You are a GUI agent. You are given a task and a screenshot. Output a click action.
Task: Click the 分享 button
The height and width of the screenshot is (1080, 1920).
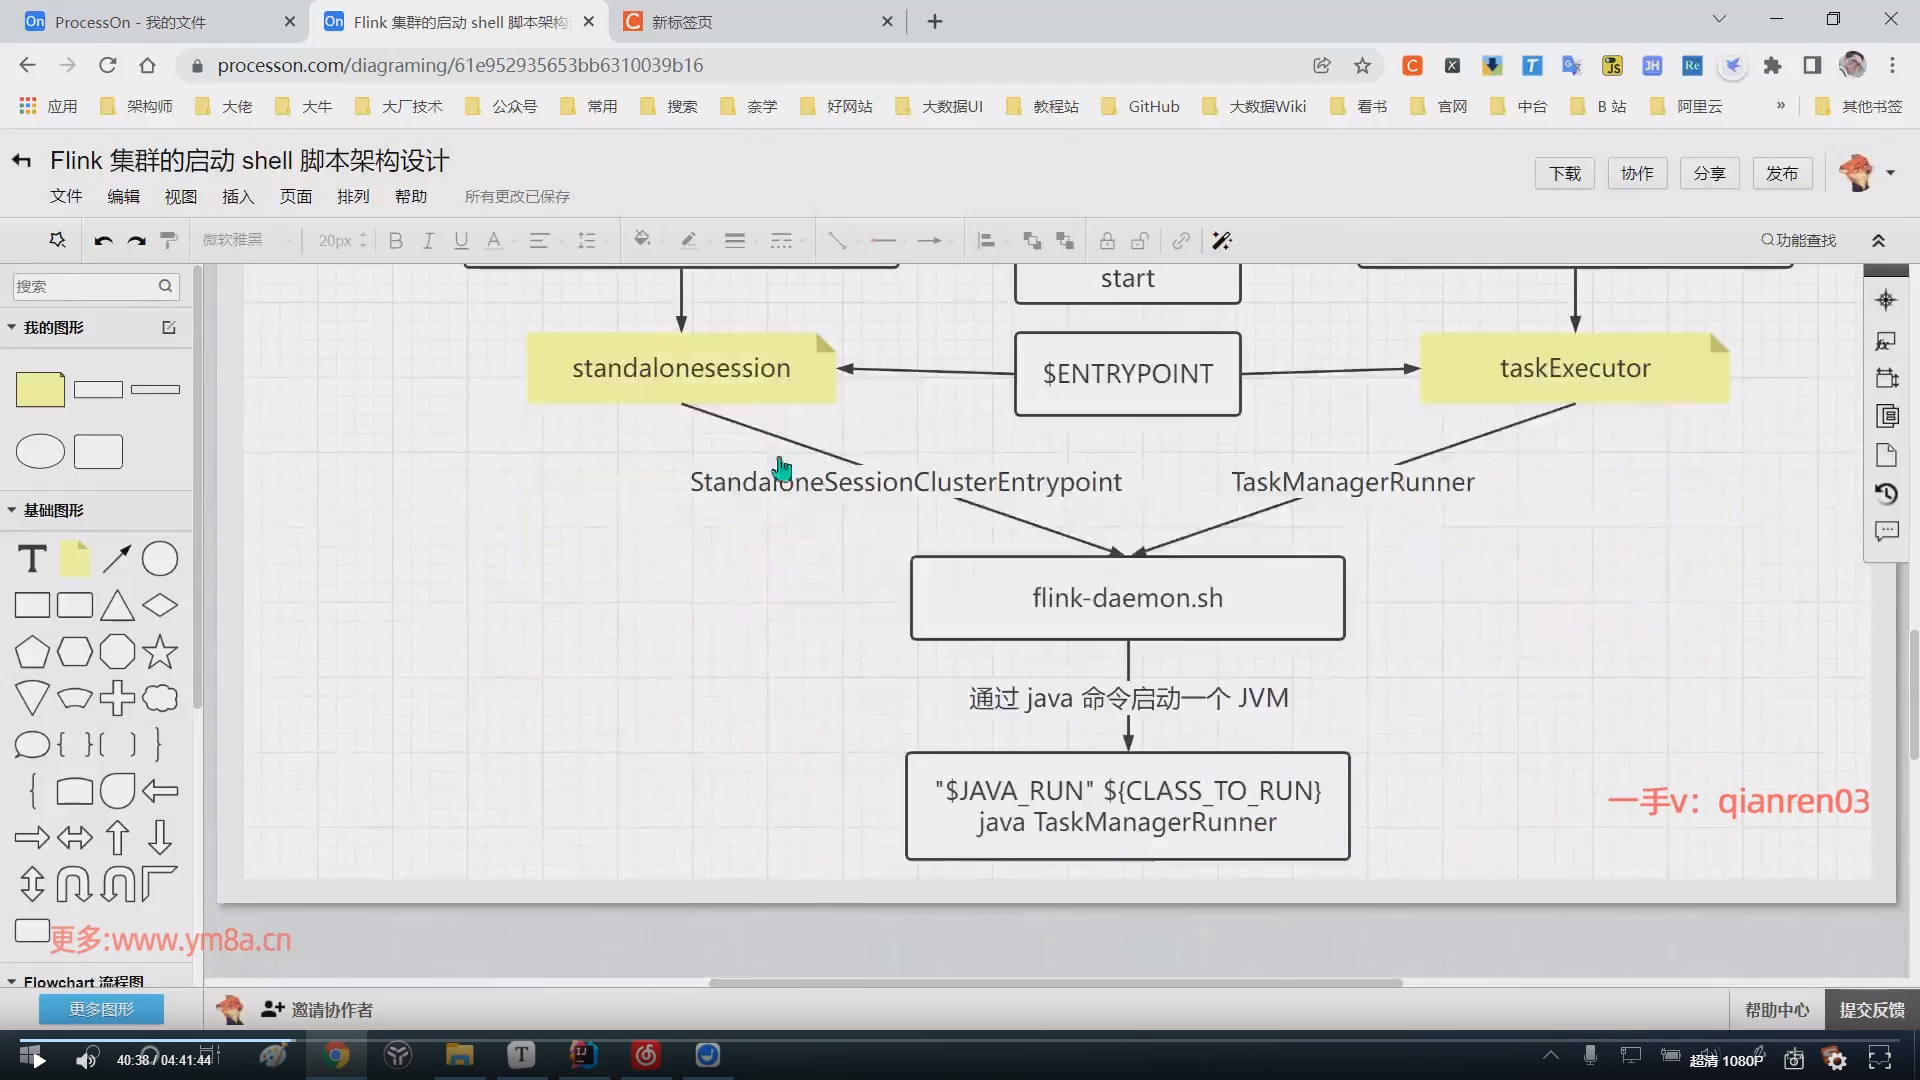click(x=1709, y=174)
